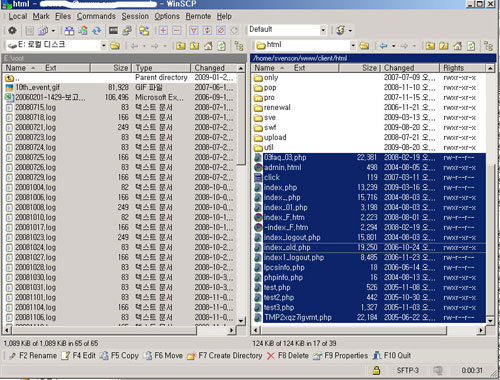Screen dimensions: 500x380
Task: Open local drive folder browse icon
Action: pyautogui.click(x=115, y=46)
